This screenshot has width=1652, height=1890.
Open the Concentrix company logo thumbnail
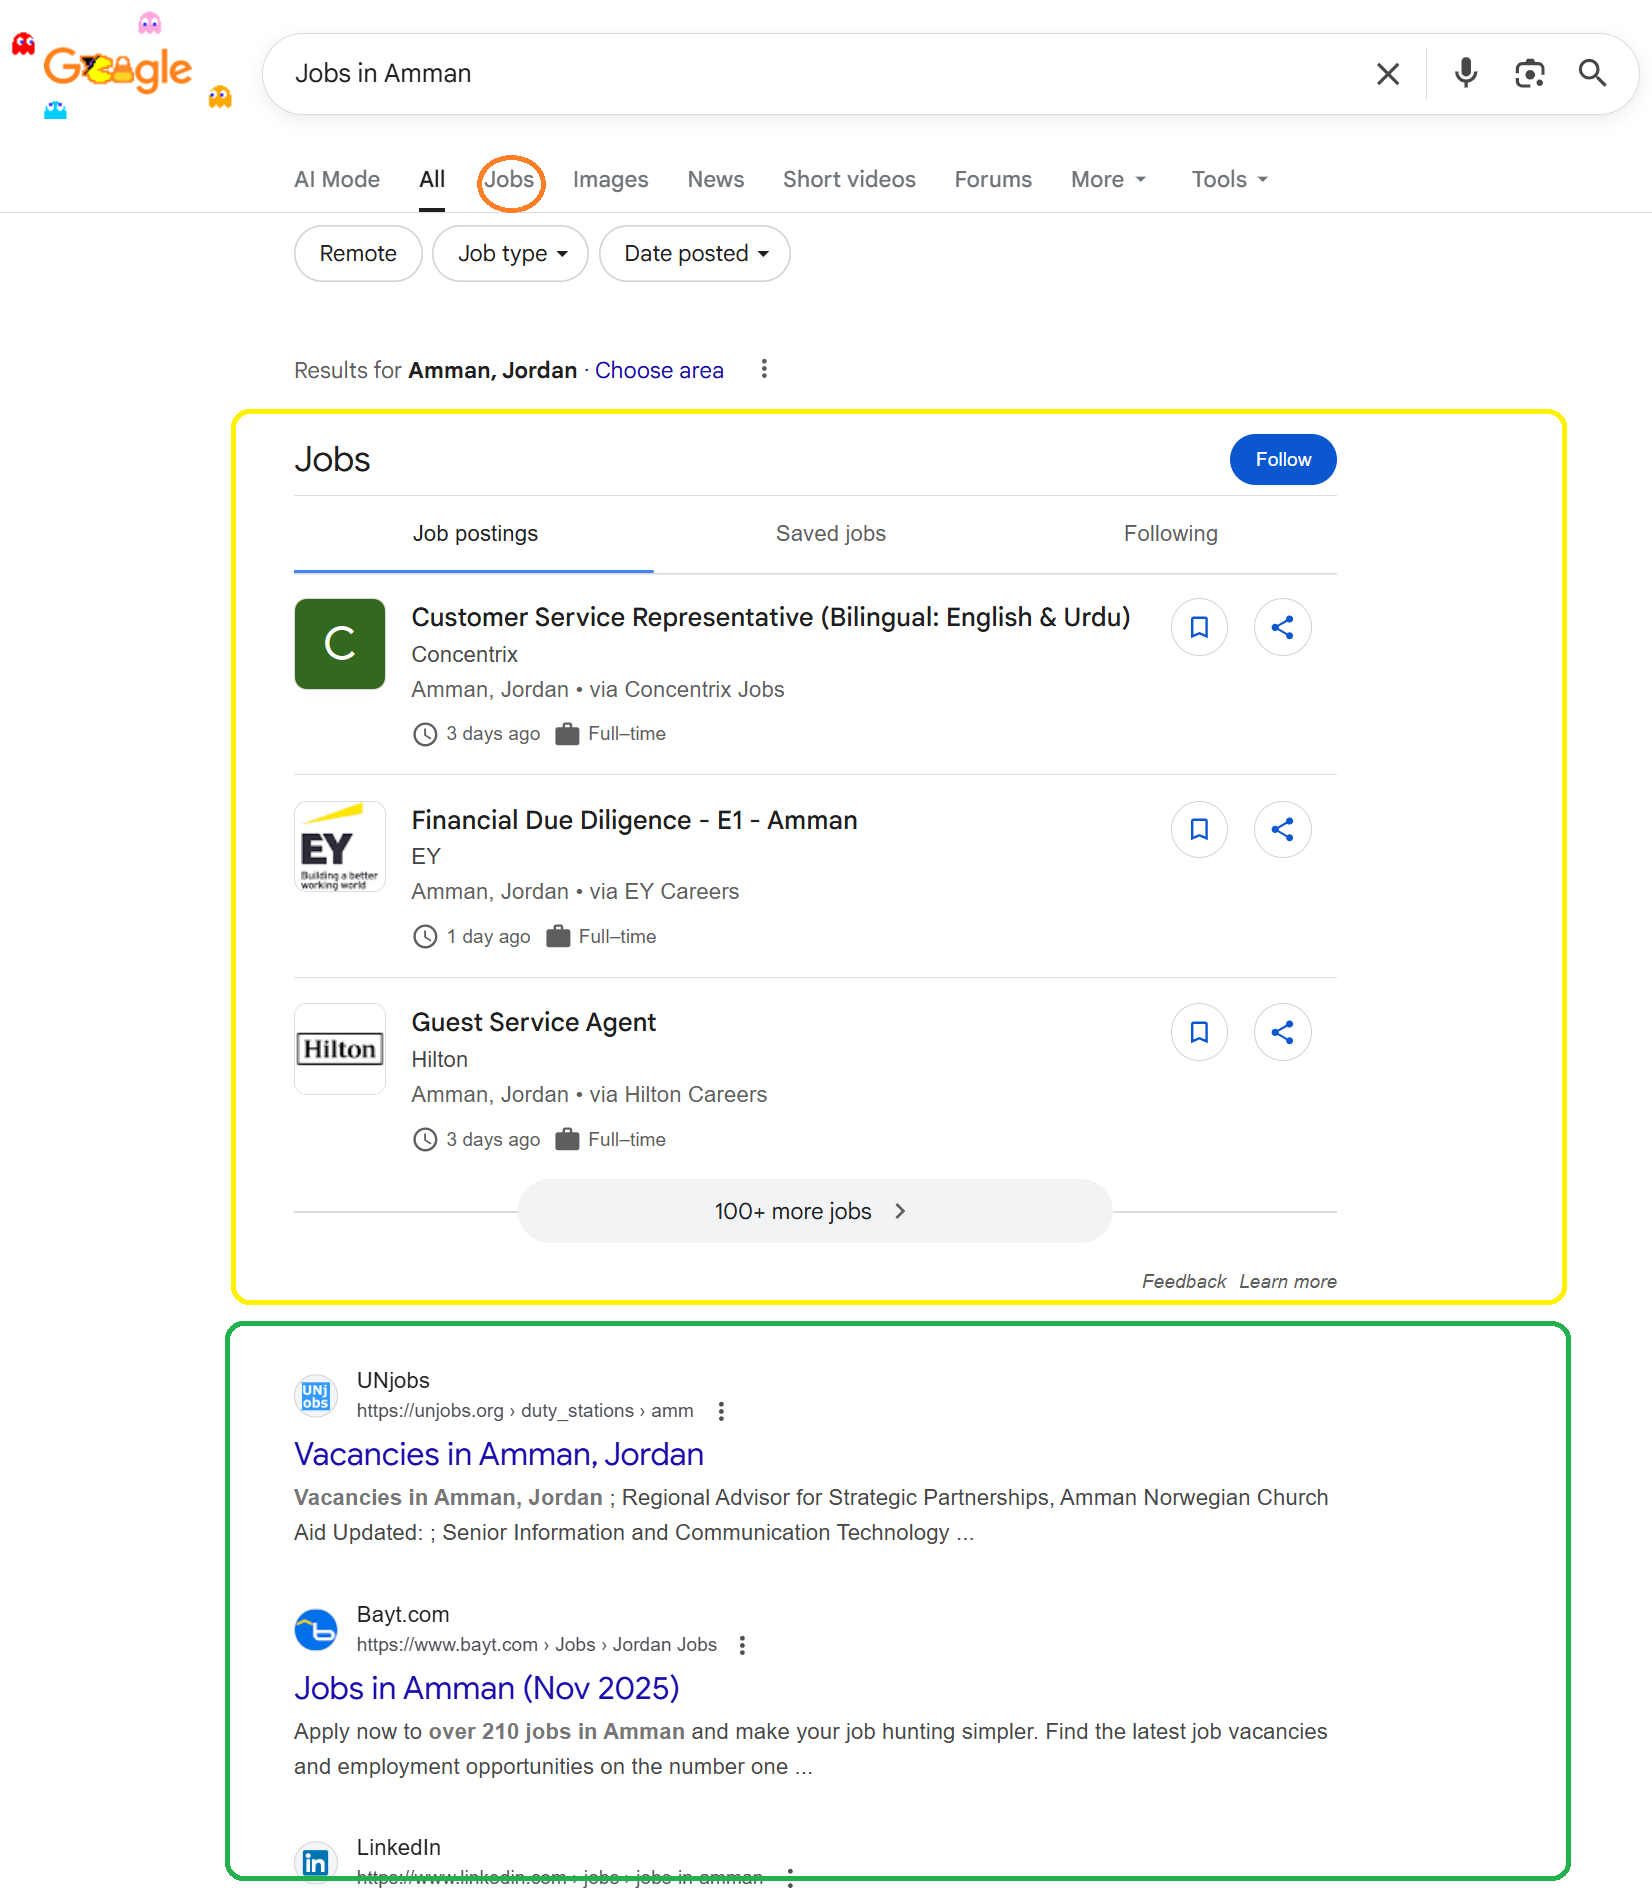340,644
